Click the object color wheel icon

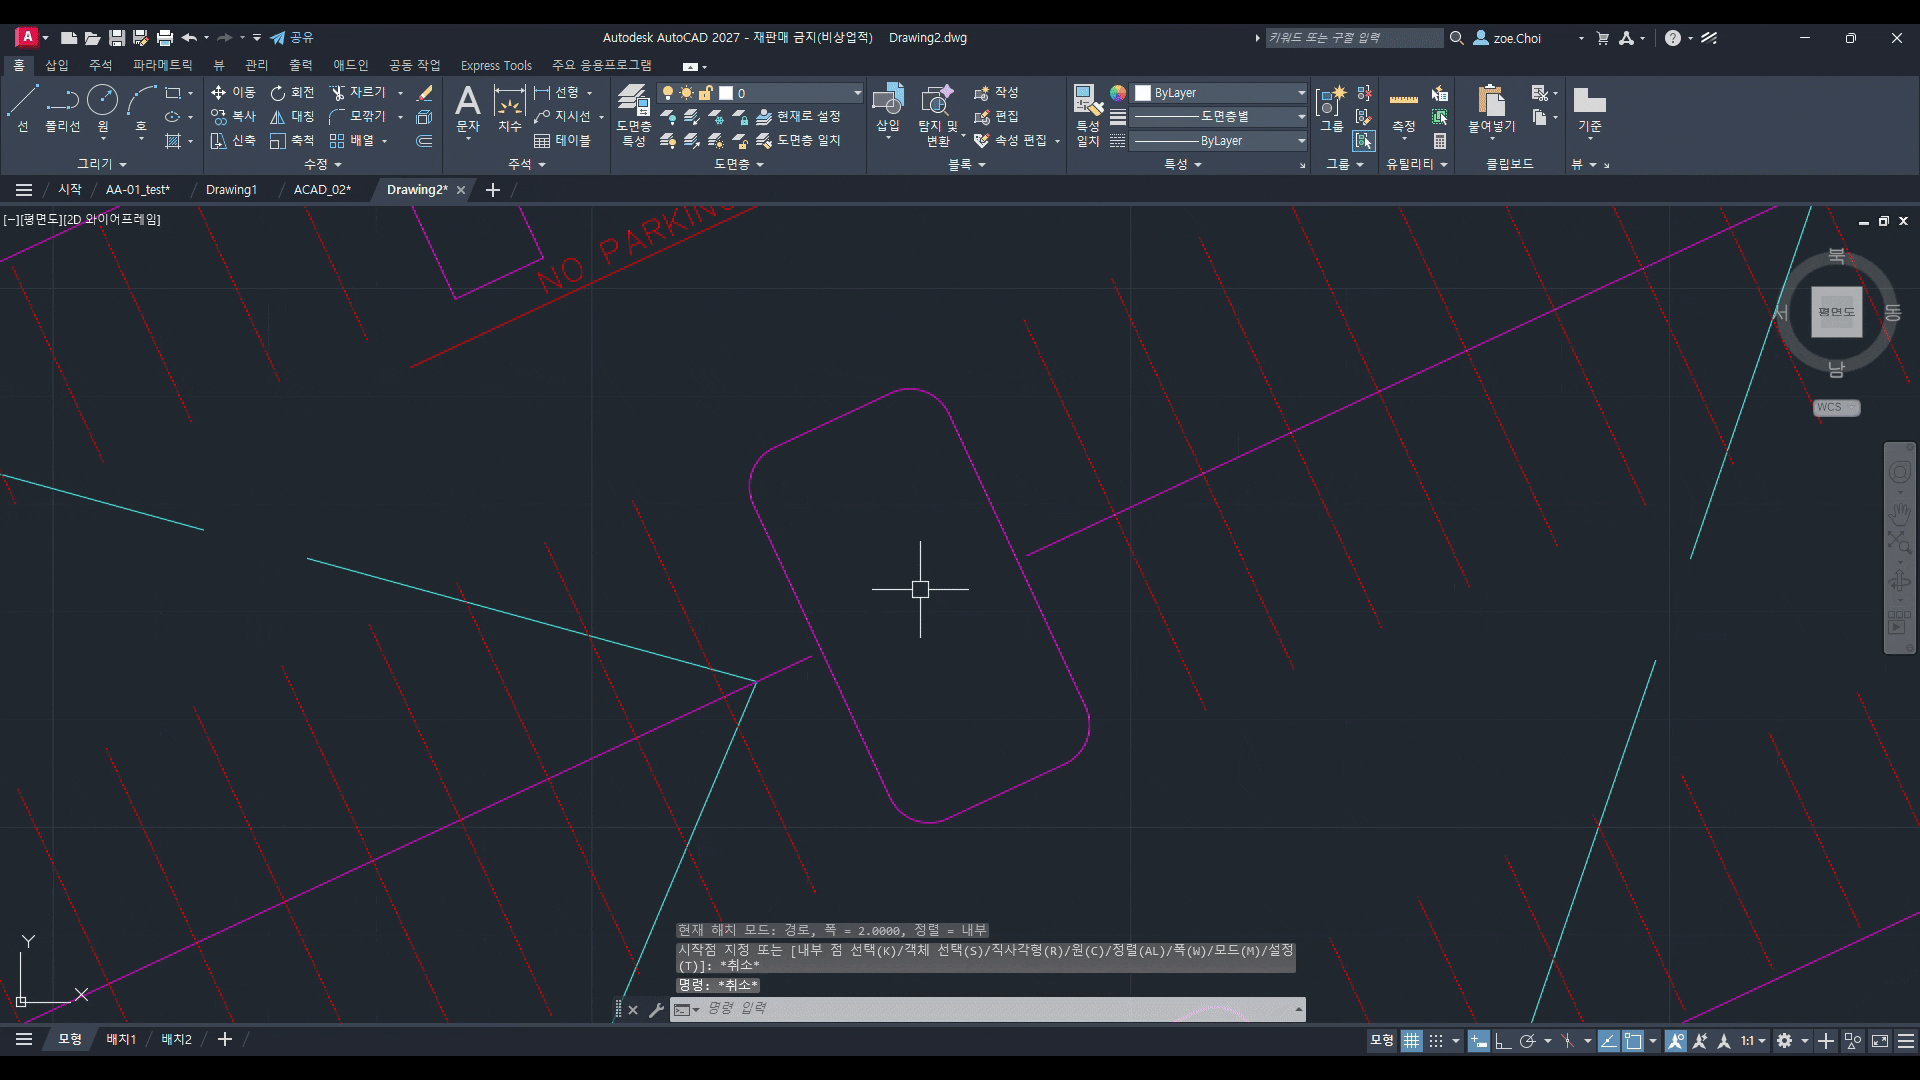1118,93
